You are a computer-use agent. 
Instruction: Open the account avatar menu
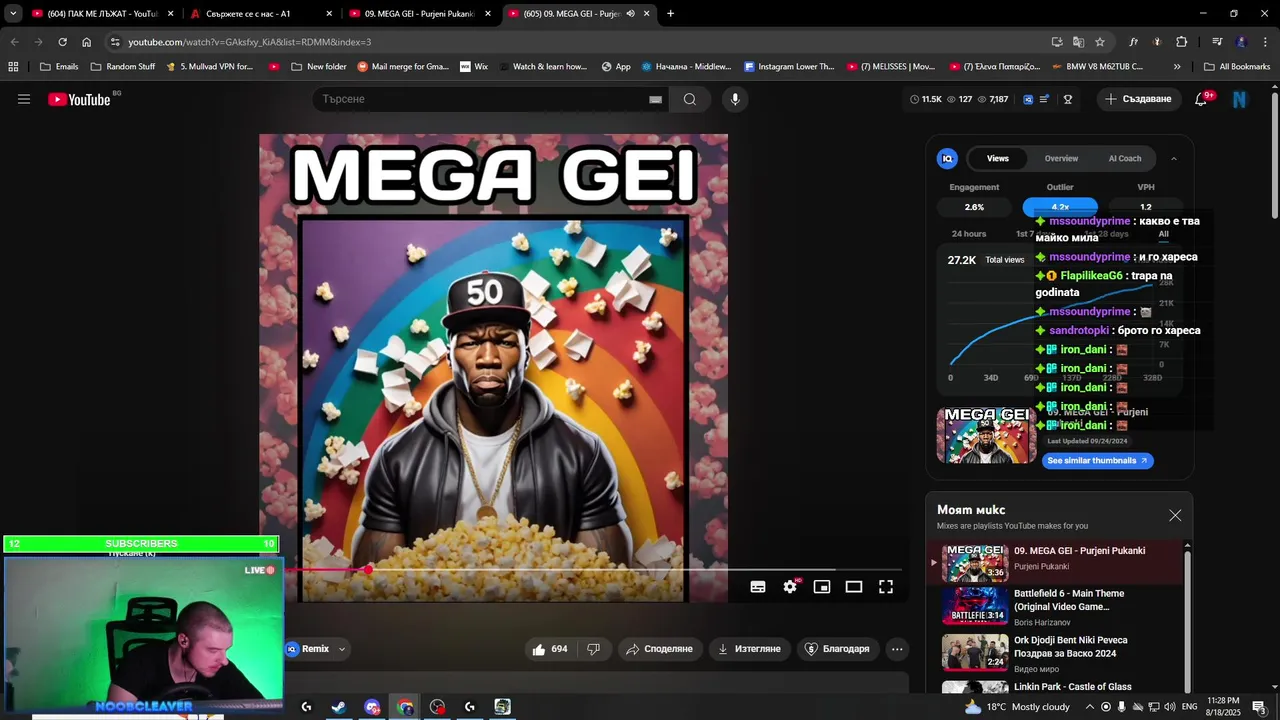1240,99
